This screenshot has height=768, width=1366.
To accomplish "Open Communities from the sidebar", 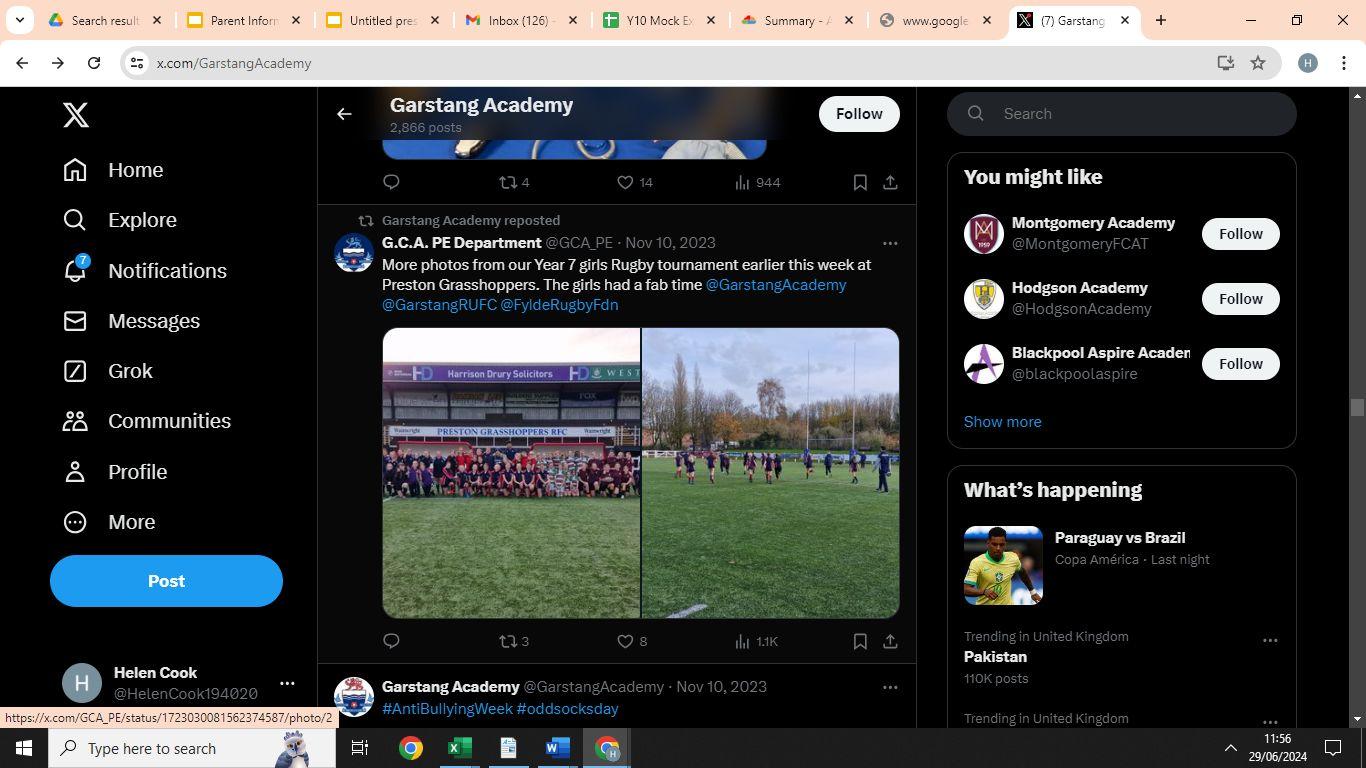I will click(147, 421).
